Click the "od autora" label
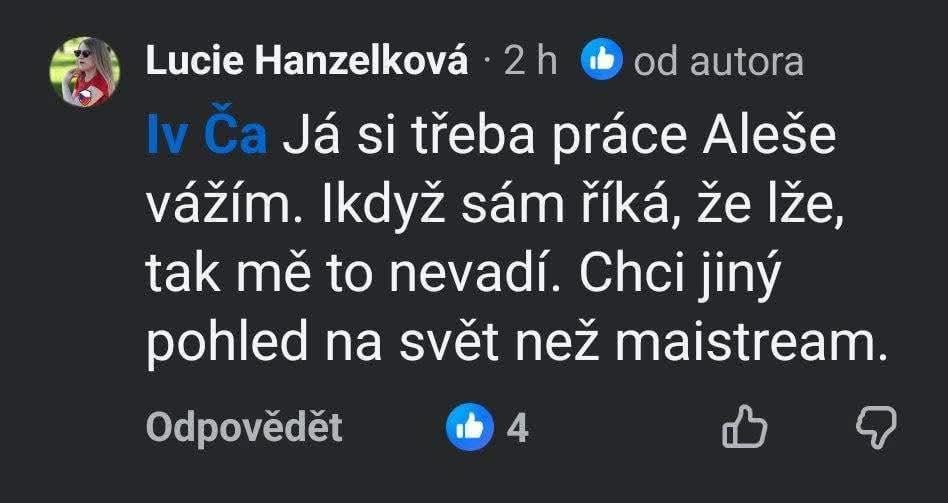Screen dimensions: 948x503 coord(718,62)
